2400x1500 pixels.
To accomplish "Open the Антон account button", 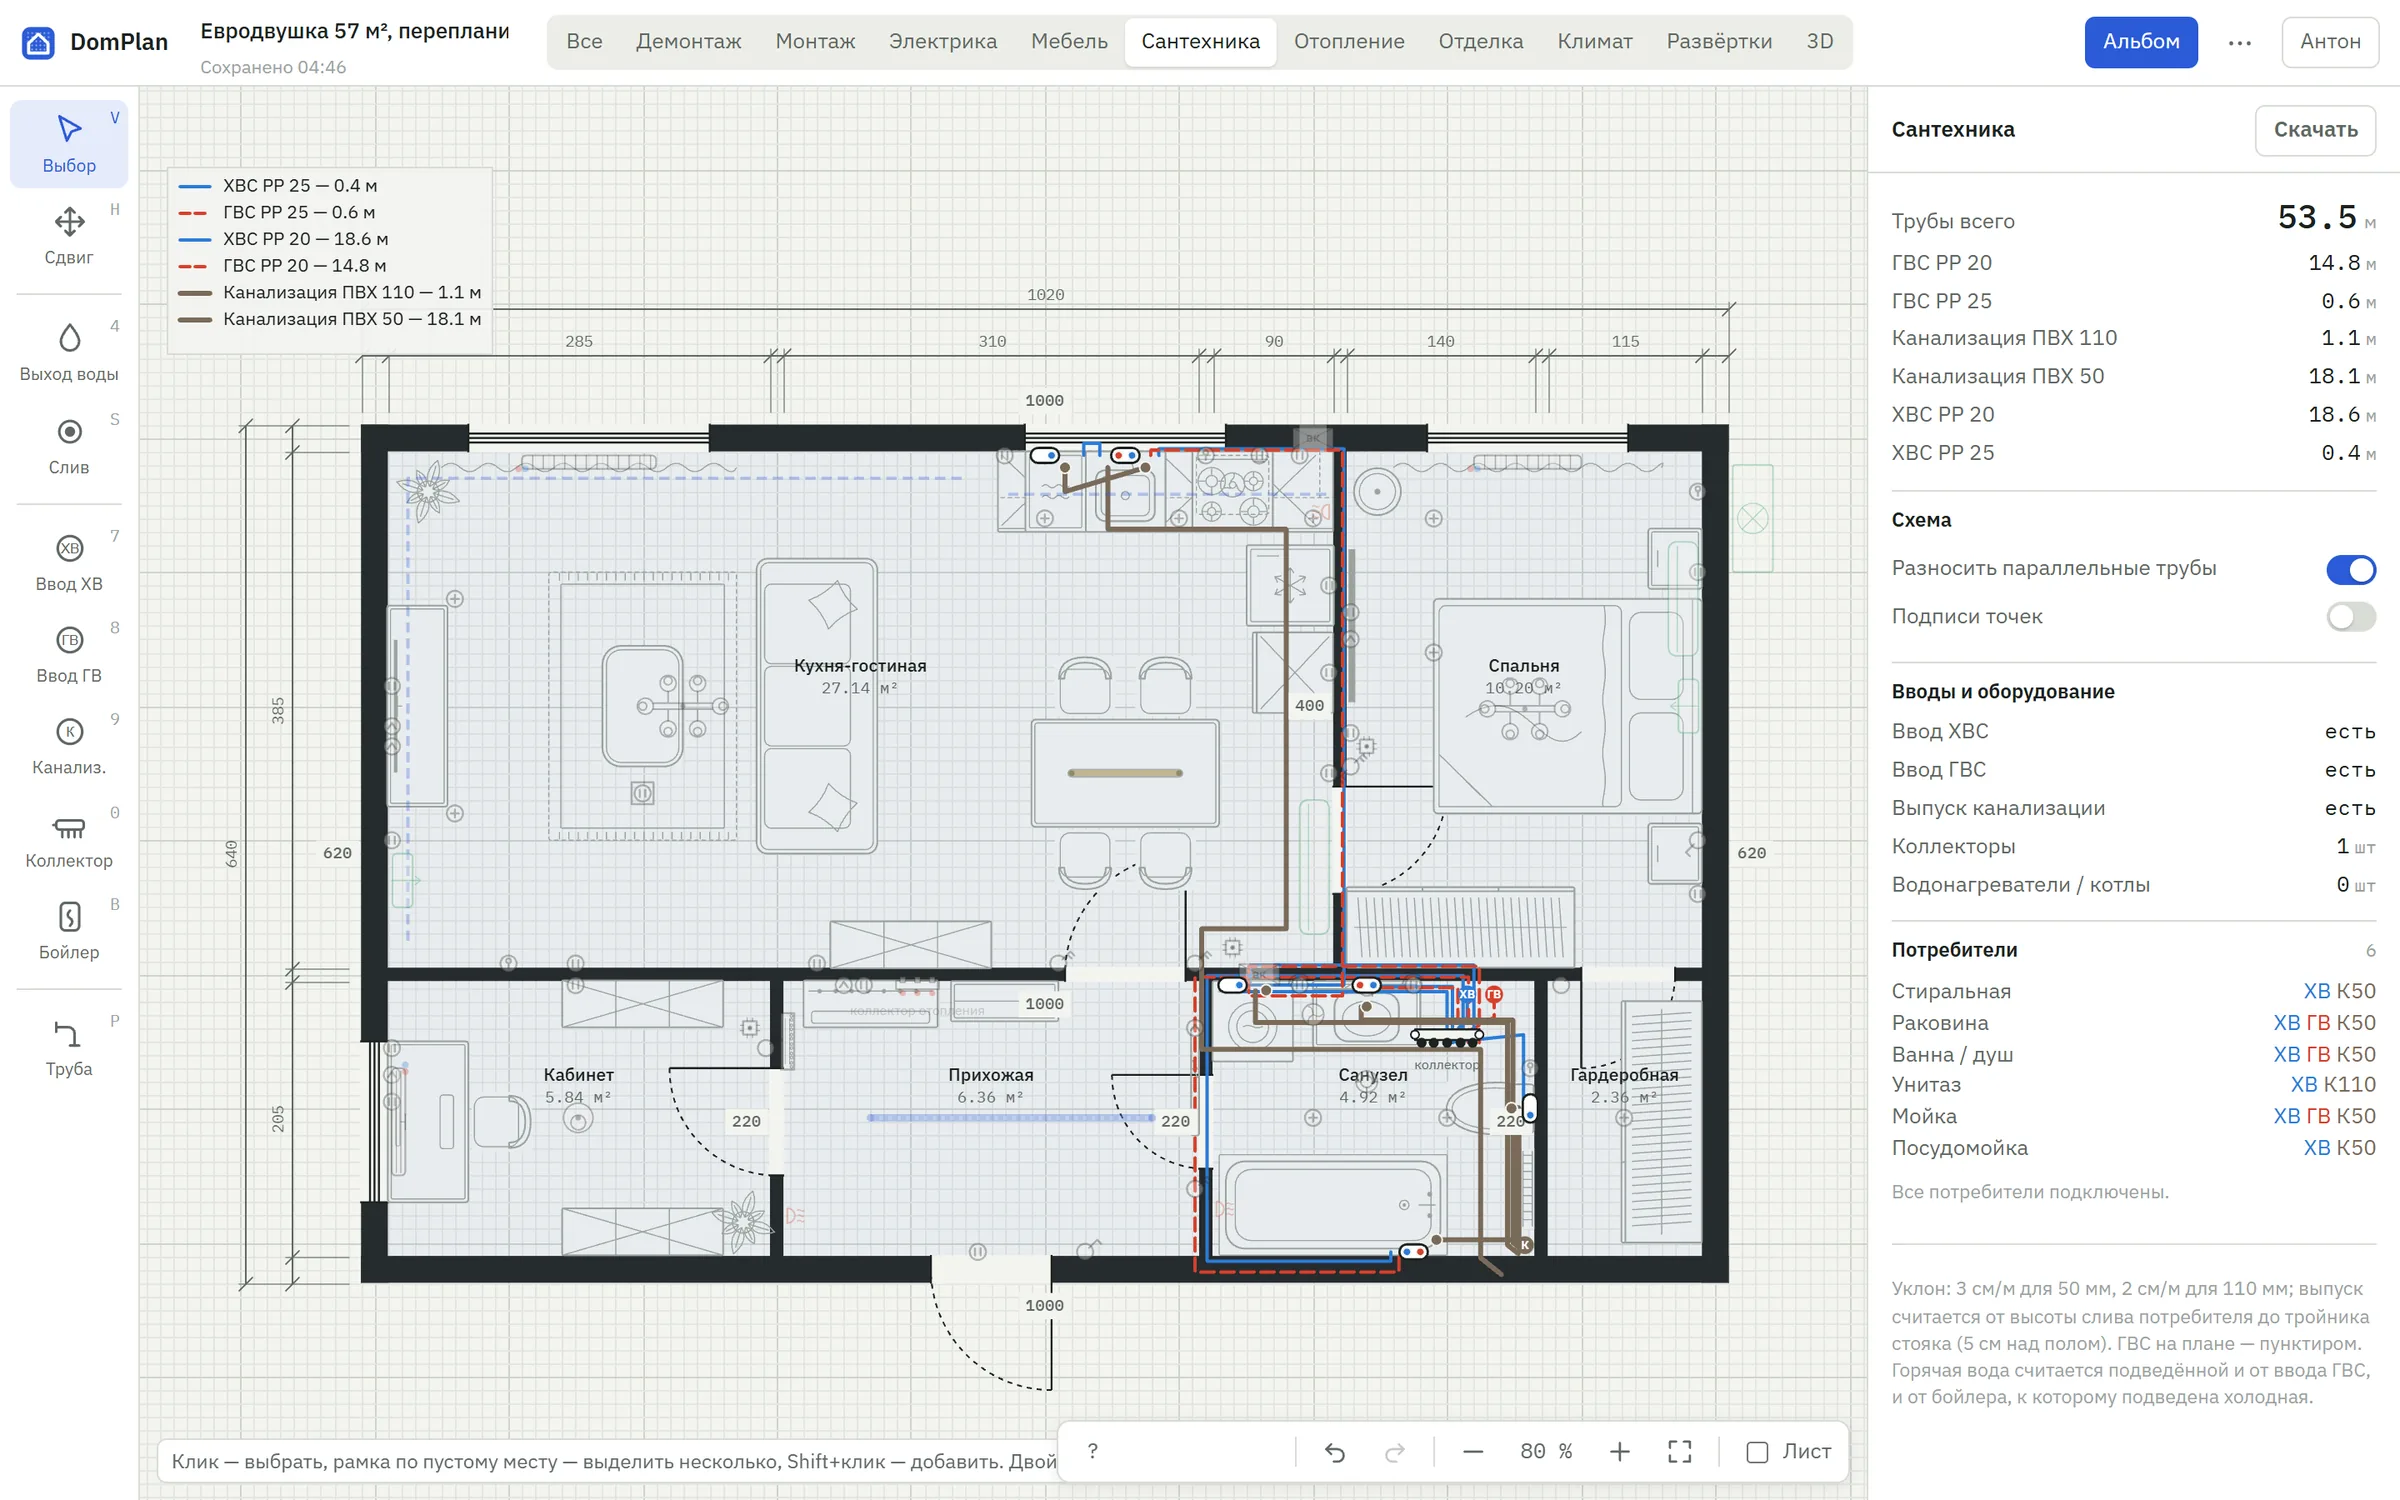I will pos(2330,42).
